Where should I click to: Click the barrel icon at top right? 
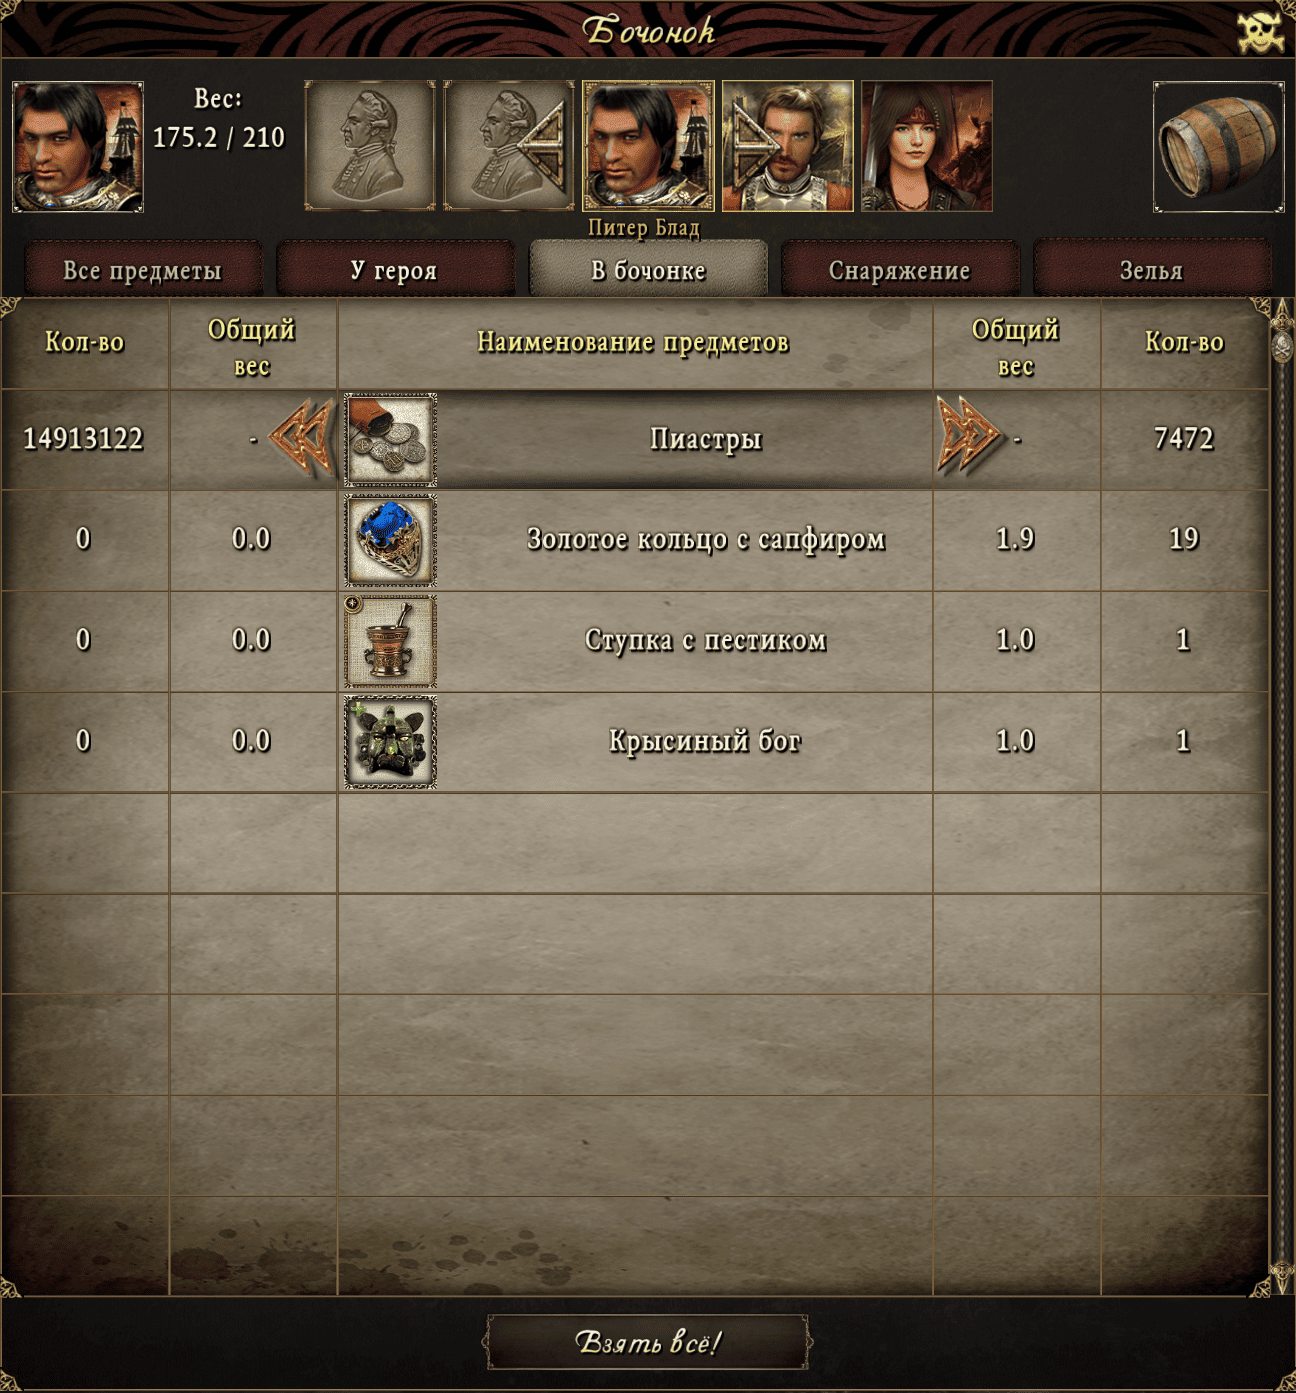(x=1218, y=147)
